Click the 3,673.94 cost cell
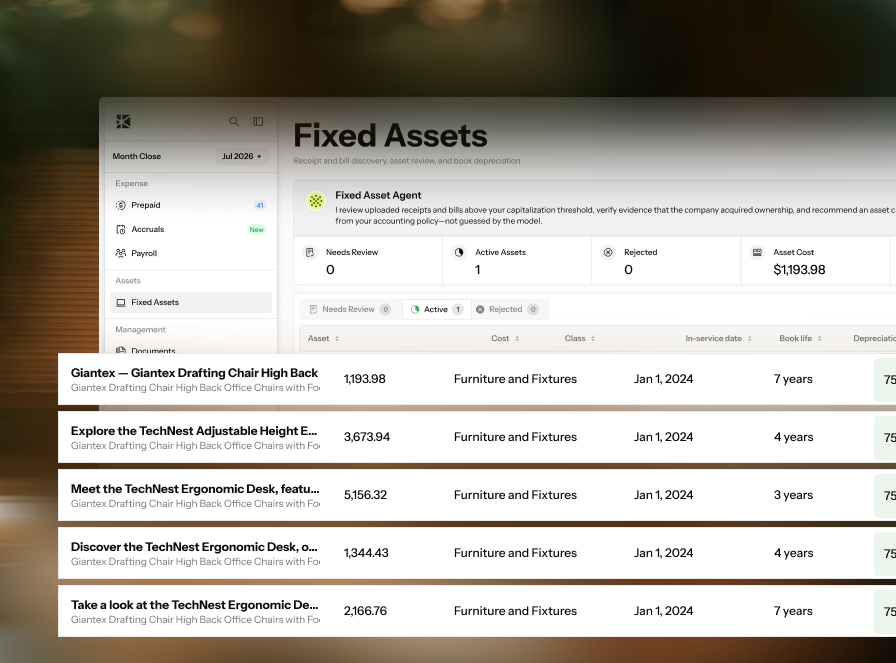Screen dimensions: 896x663 pos(367,437)
